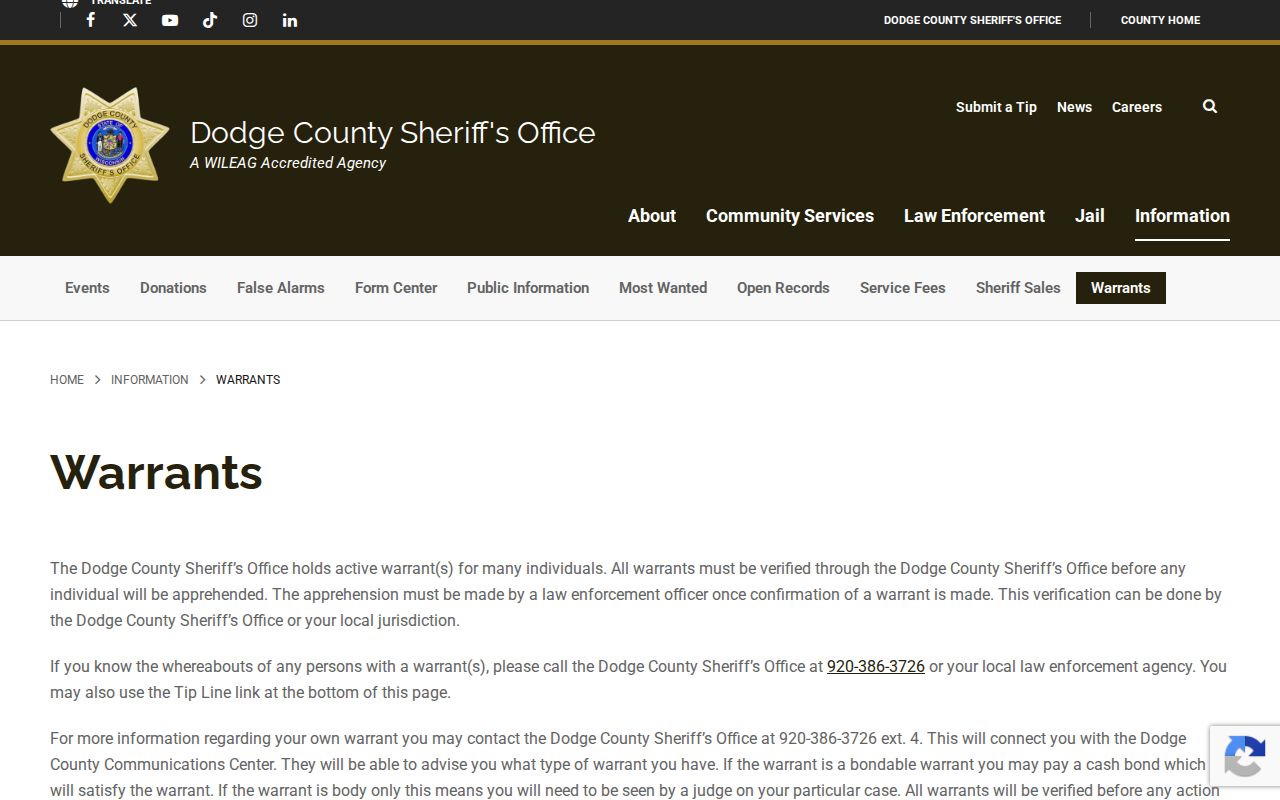Open the Dodge County Sheriff's Office top link

(972, 20)
